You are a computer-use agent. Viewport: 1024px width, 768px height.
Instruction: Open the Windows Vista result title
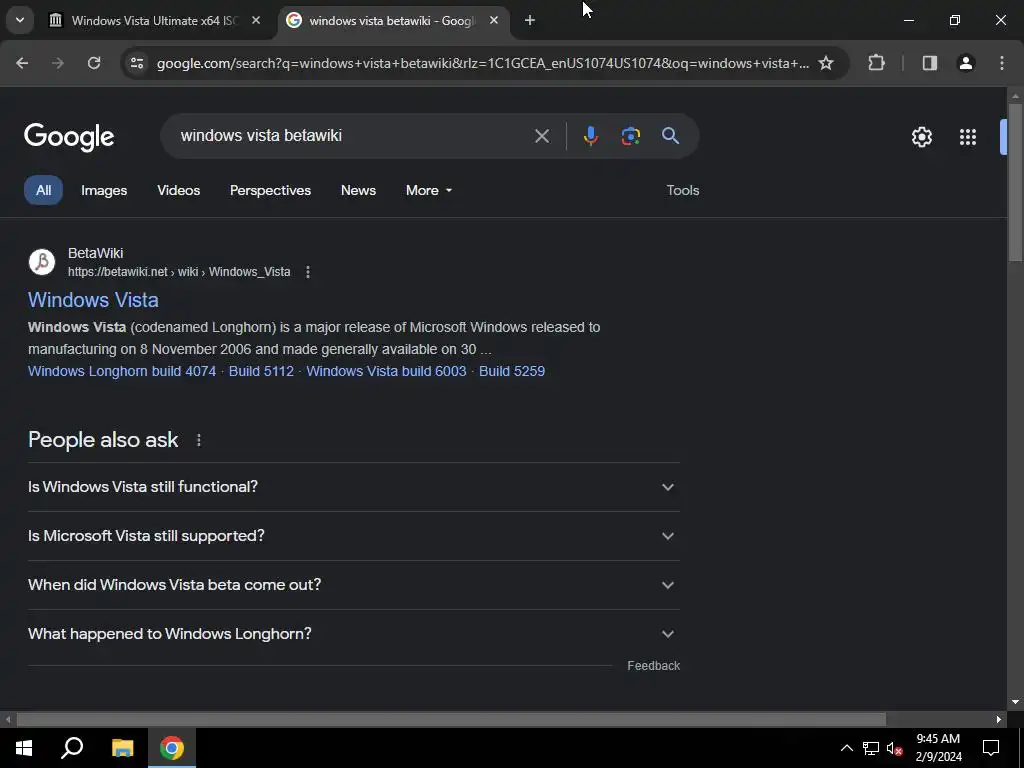coord(93,300)
